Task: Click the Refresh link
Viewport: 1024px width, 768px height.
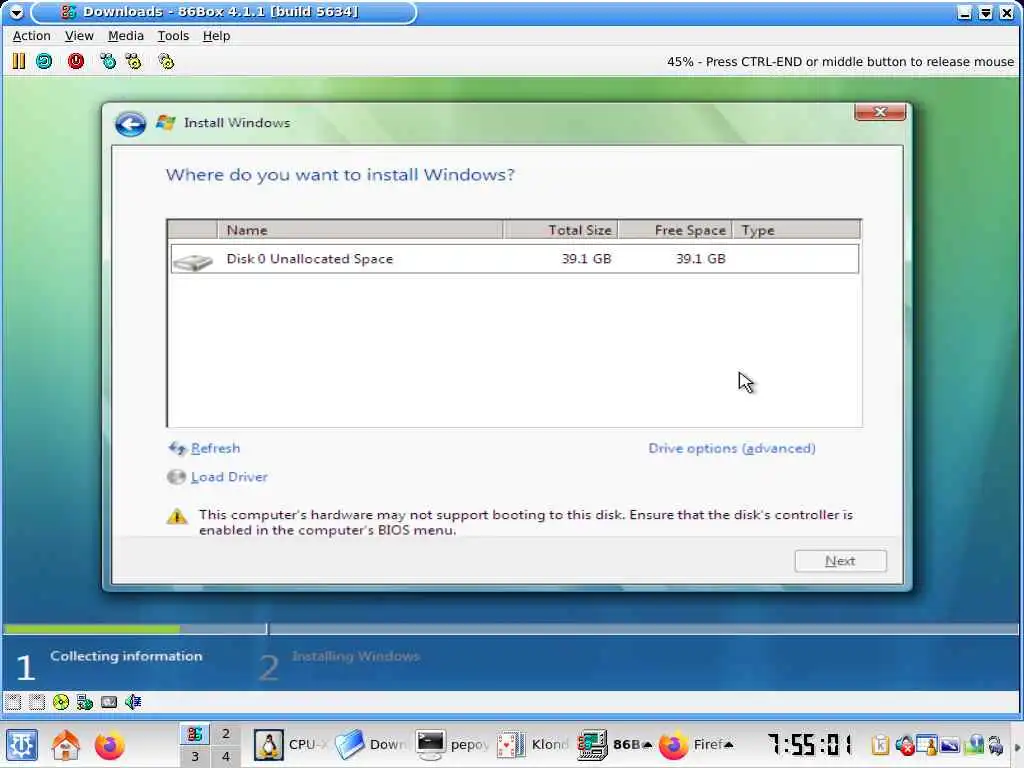Action: 215,449
